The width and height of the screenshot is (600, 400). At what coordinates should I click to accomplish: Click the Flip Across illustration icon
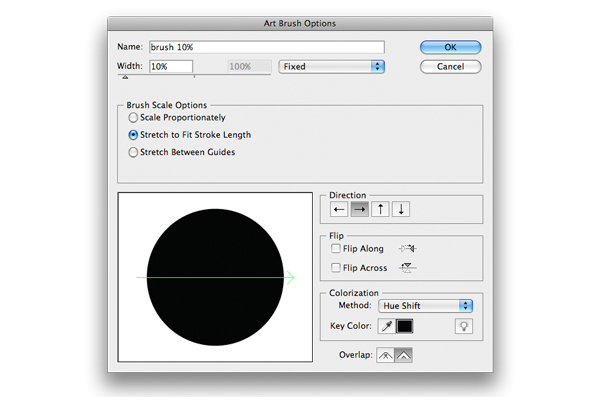(408, 268)
